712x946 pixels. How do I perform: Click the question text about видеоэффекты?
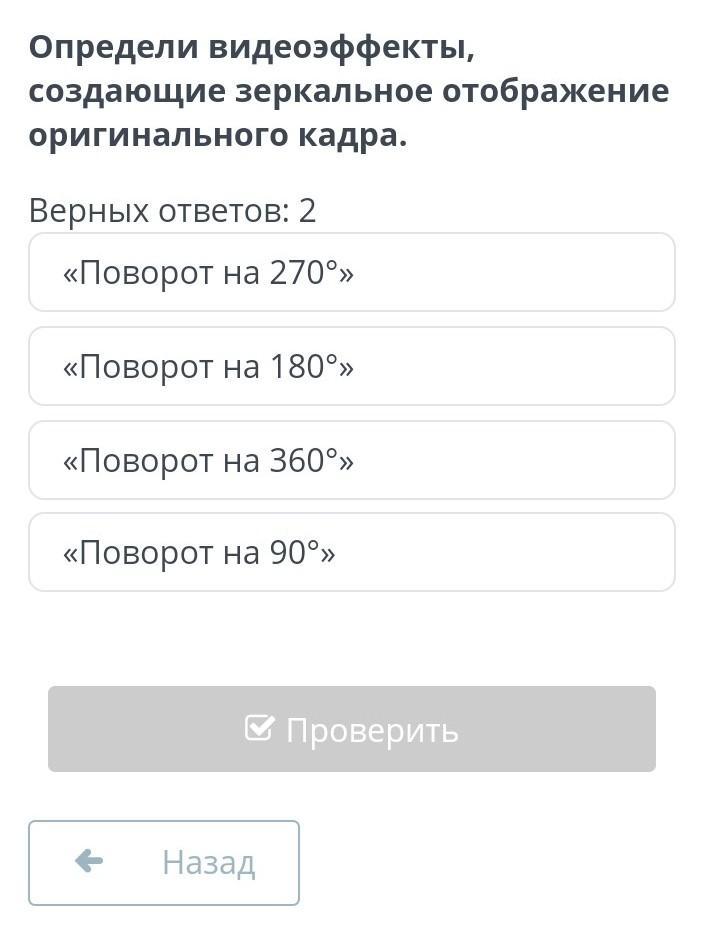[x=348, y=91]
